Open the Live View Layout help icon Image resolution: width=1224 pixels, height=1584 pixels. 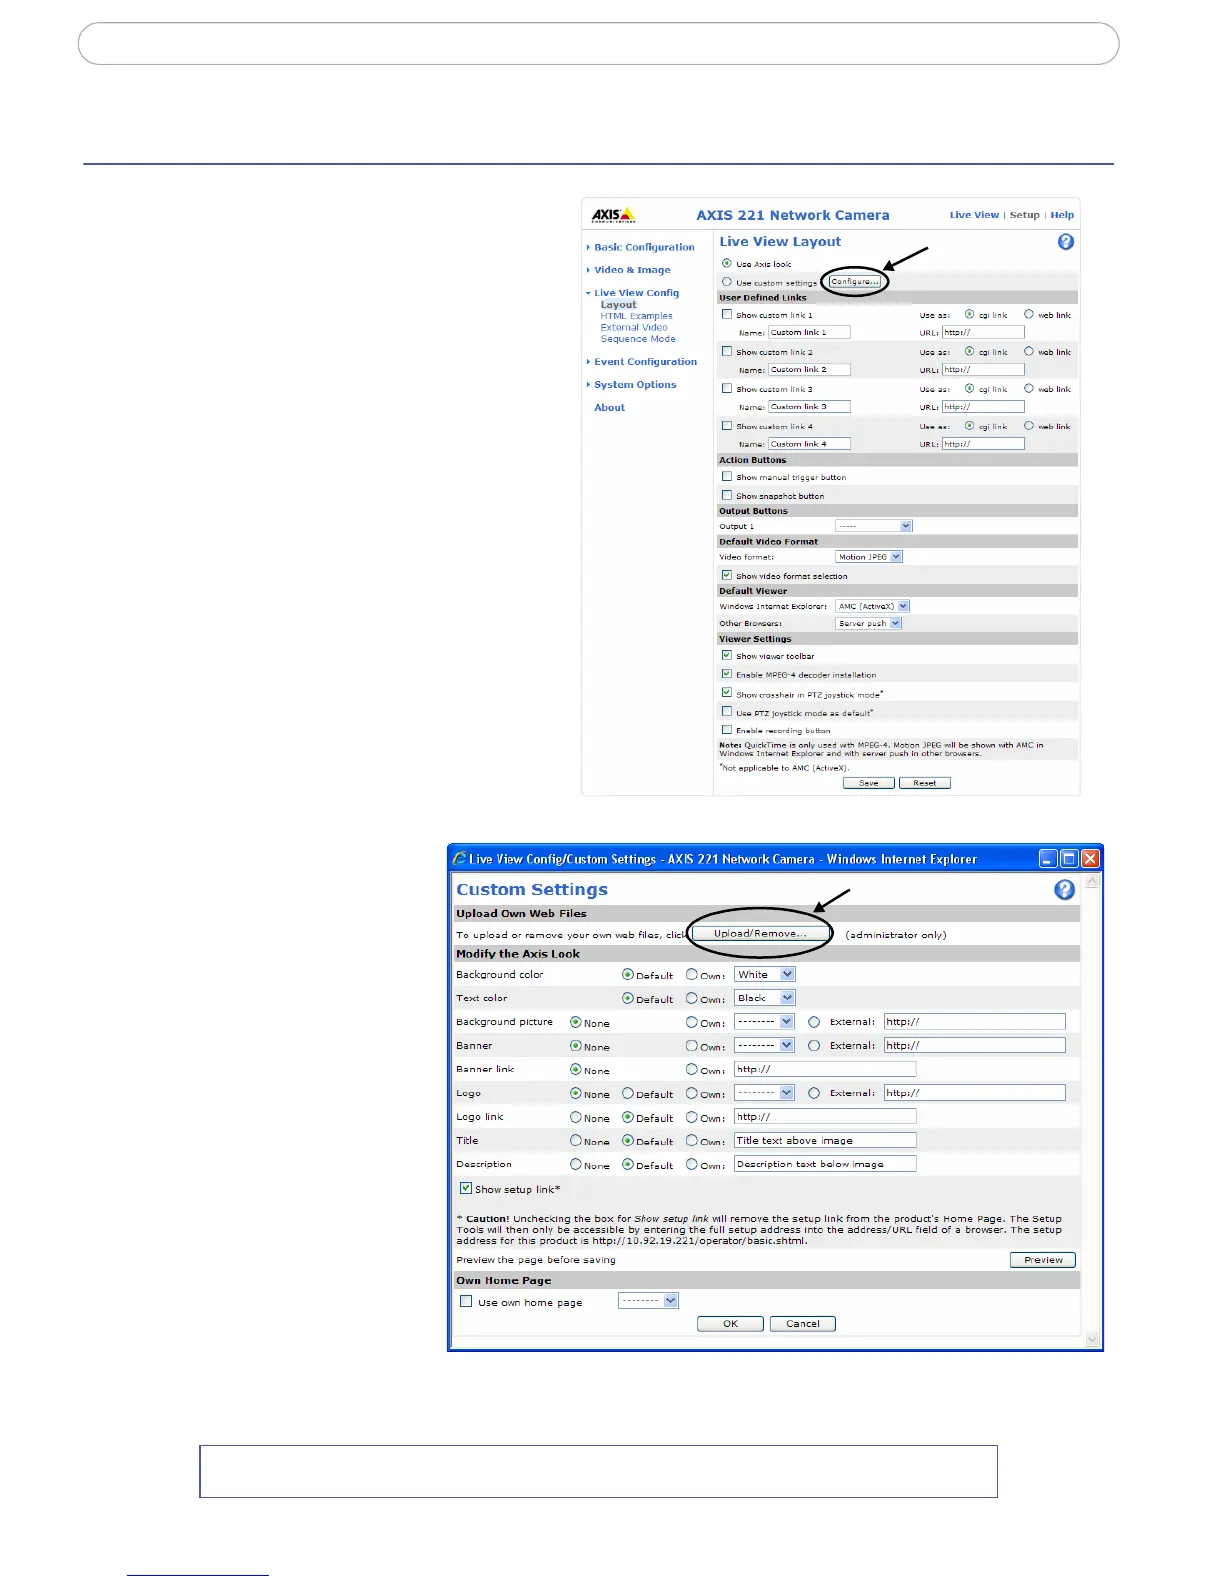[1066, 242]
